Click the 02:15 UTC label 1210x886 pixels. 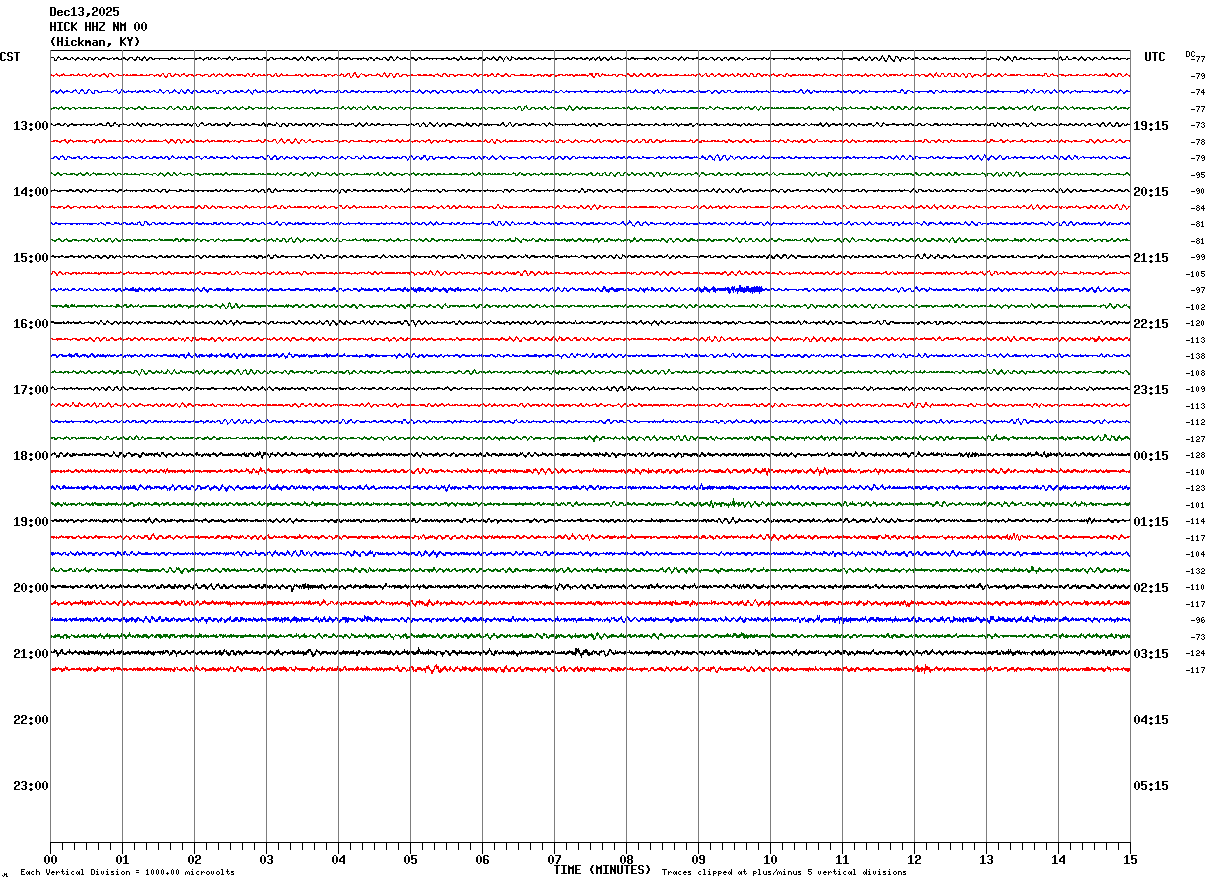(x=1150, y=588)
